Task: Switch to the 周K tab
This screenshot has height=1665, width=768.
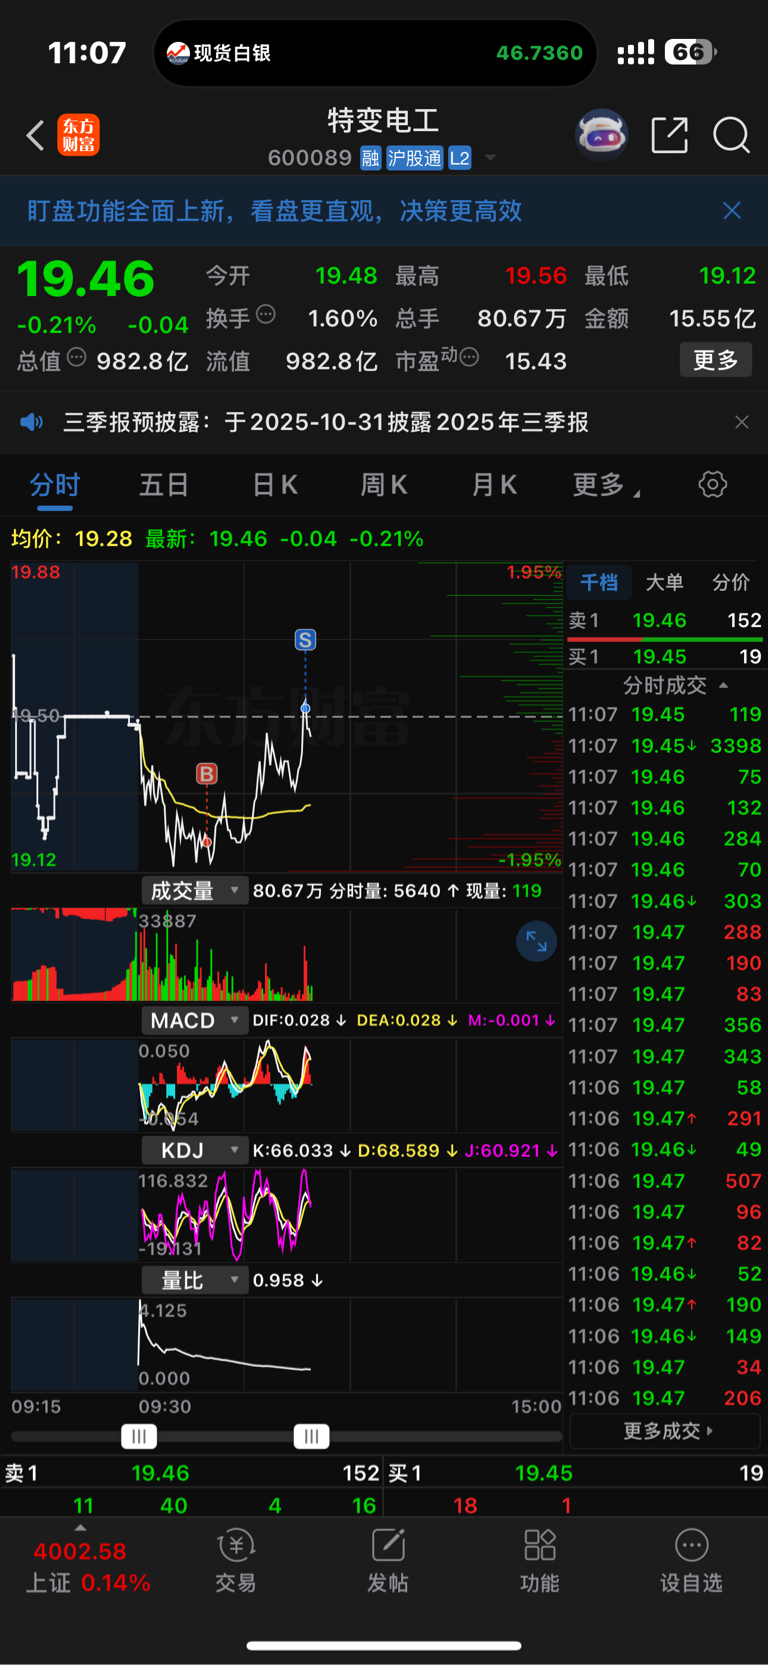Action: coord(384,485)
